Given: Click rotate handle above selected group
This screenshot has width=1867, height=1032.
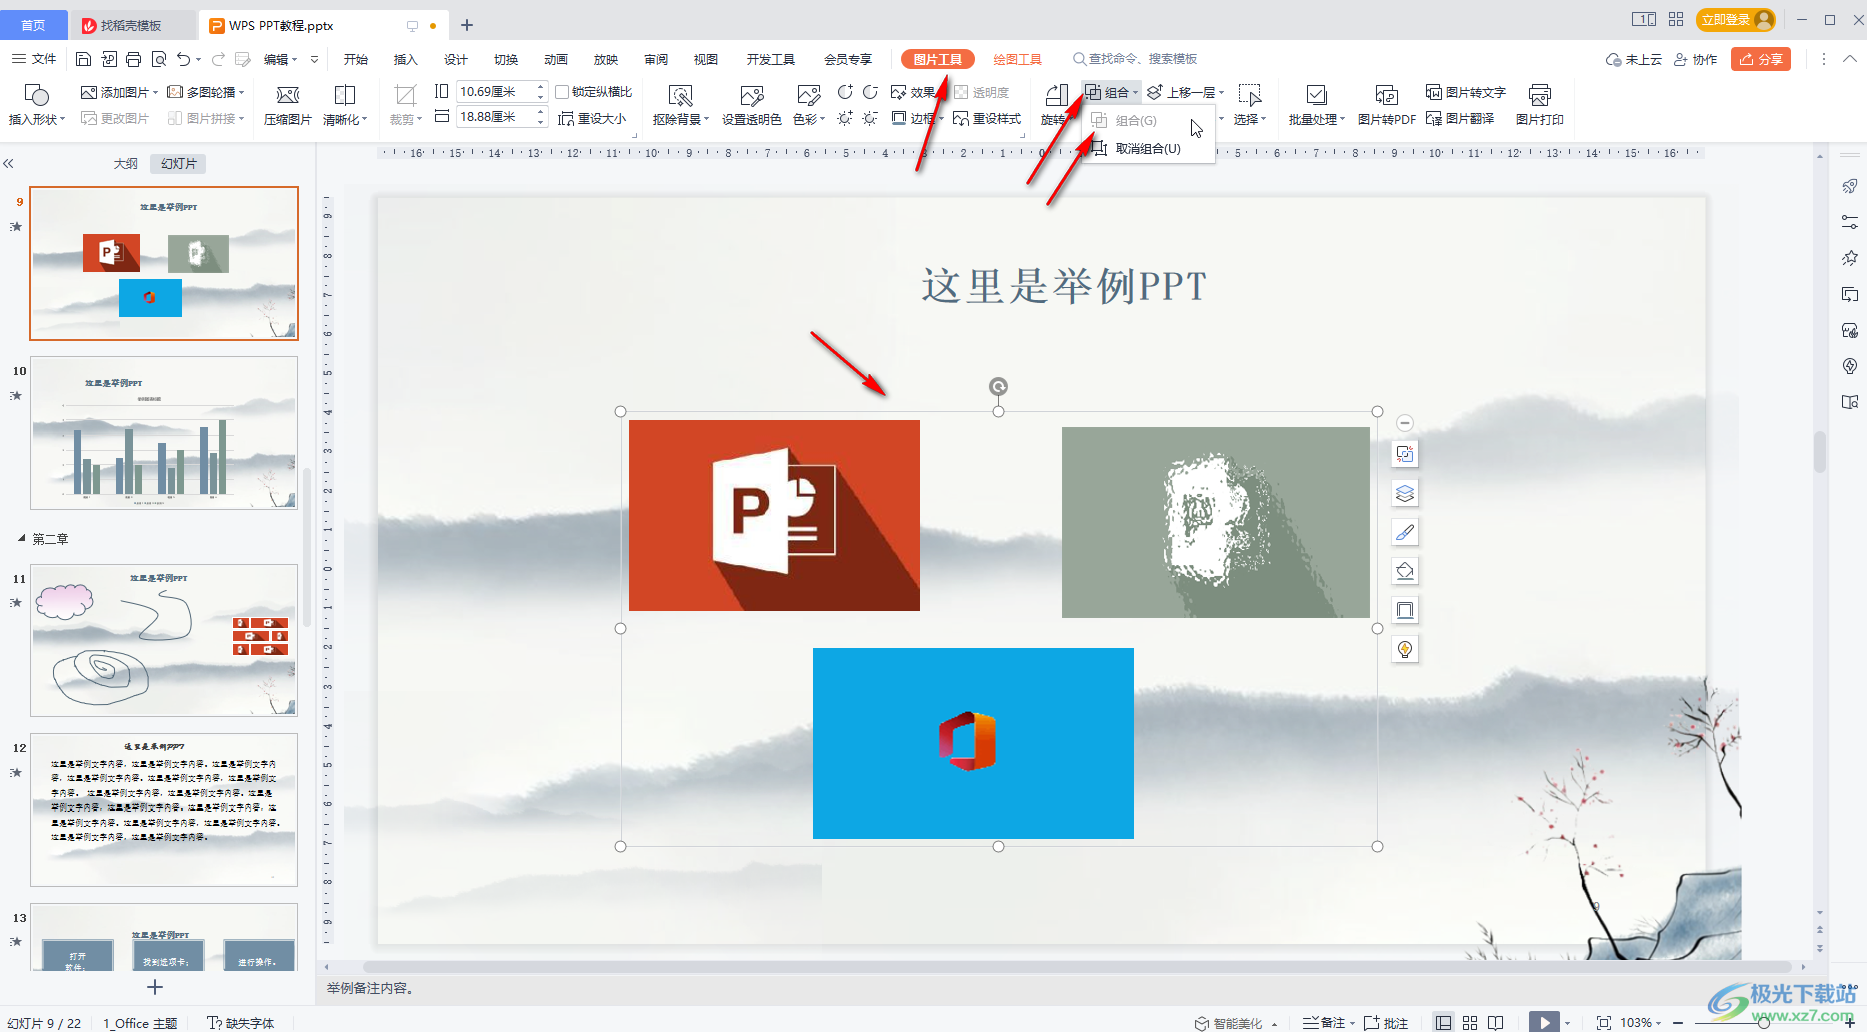Looking at the screenshot, I should [x=998, y=387].
